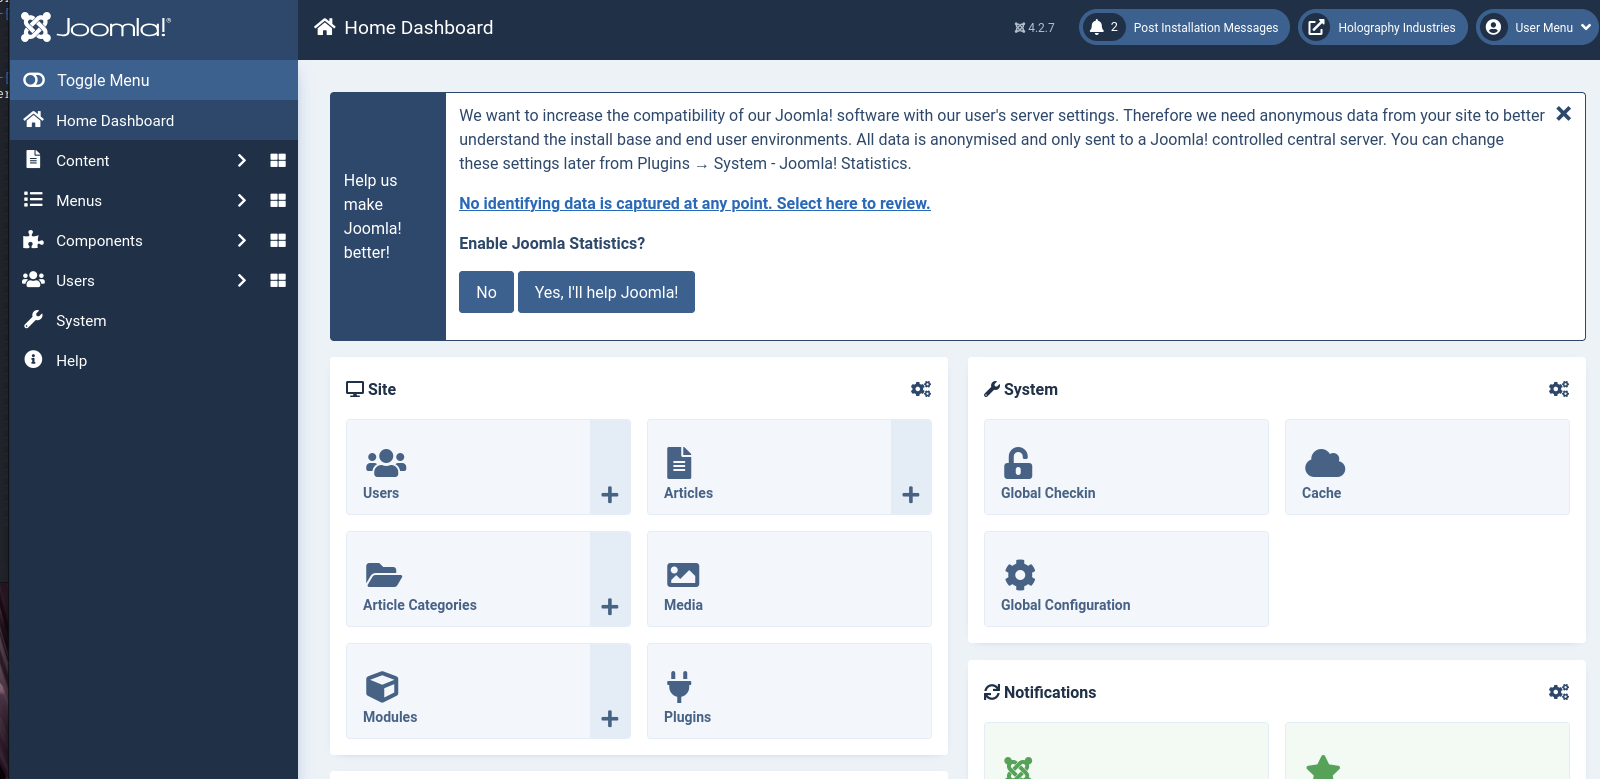1600x779 pixels.
Task: Open the Users quick icon tile
Action: point(468,467)
